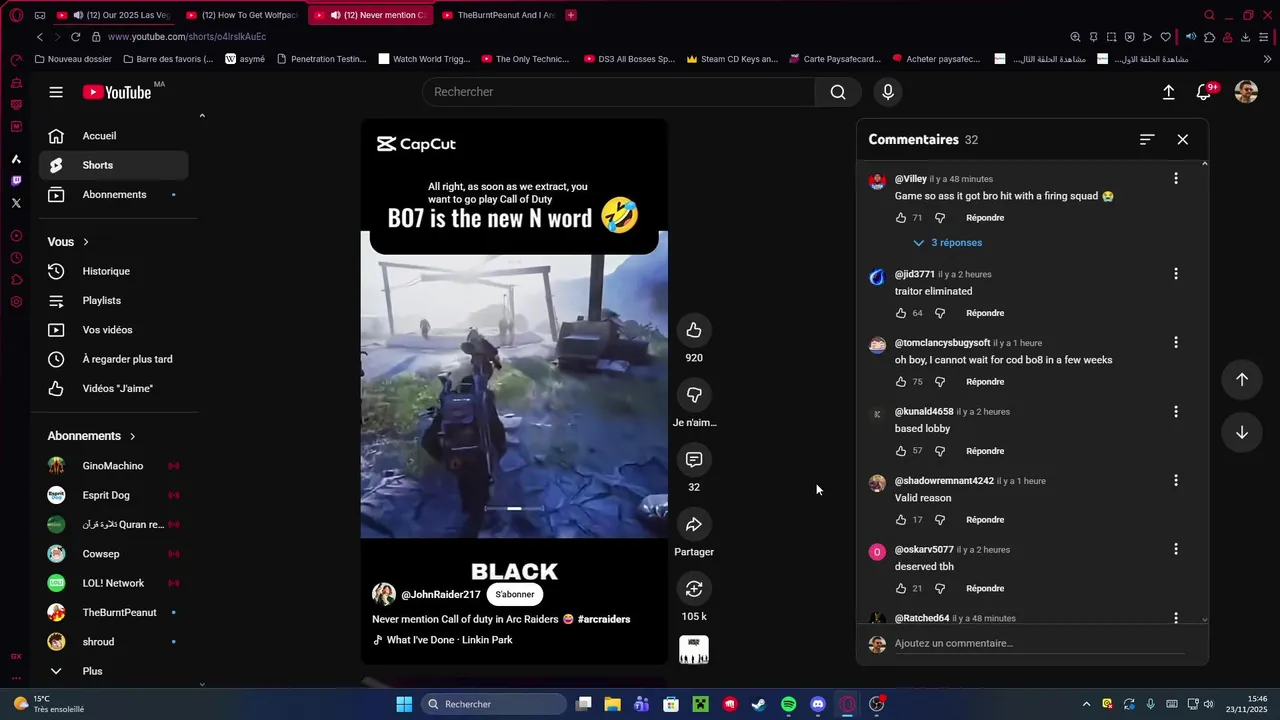Switch to the TheBurntPeanut browser tab

coord(497,15)
